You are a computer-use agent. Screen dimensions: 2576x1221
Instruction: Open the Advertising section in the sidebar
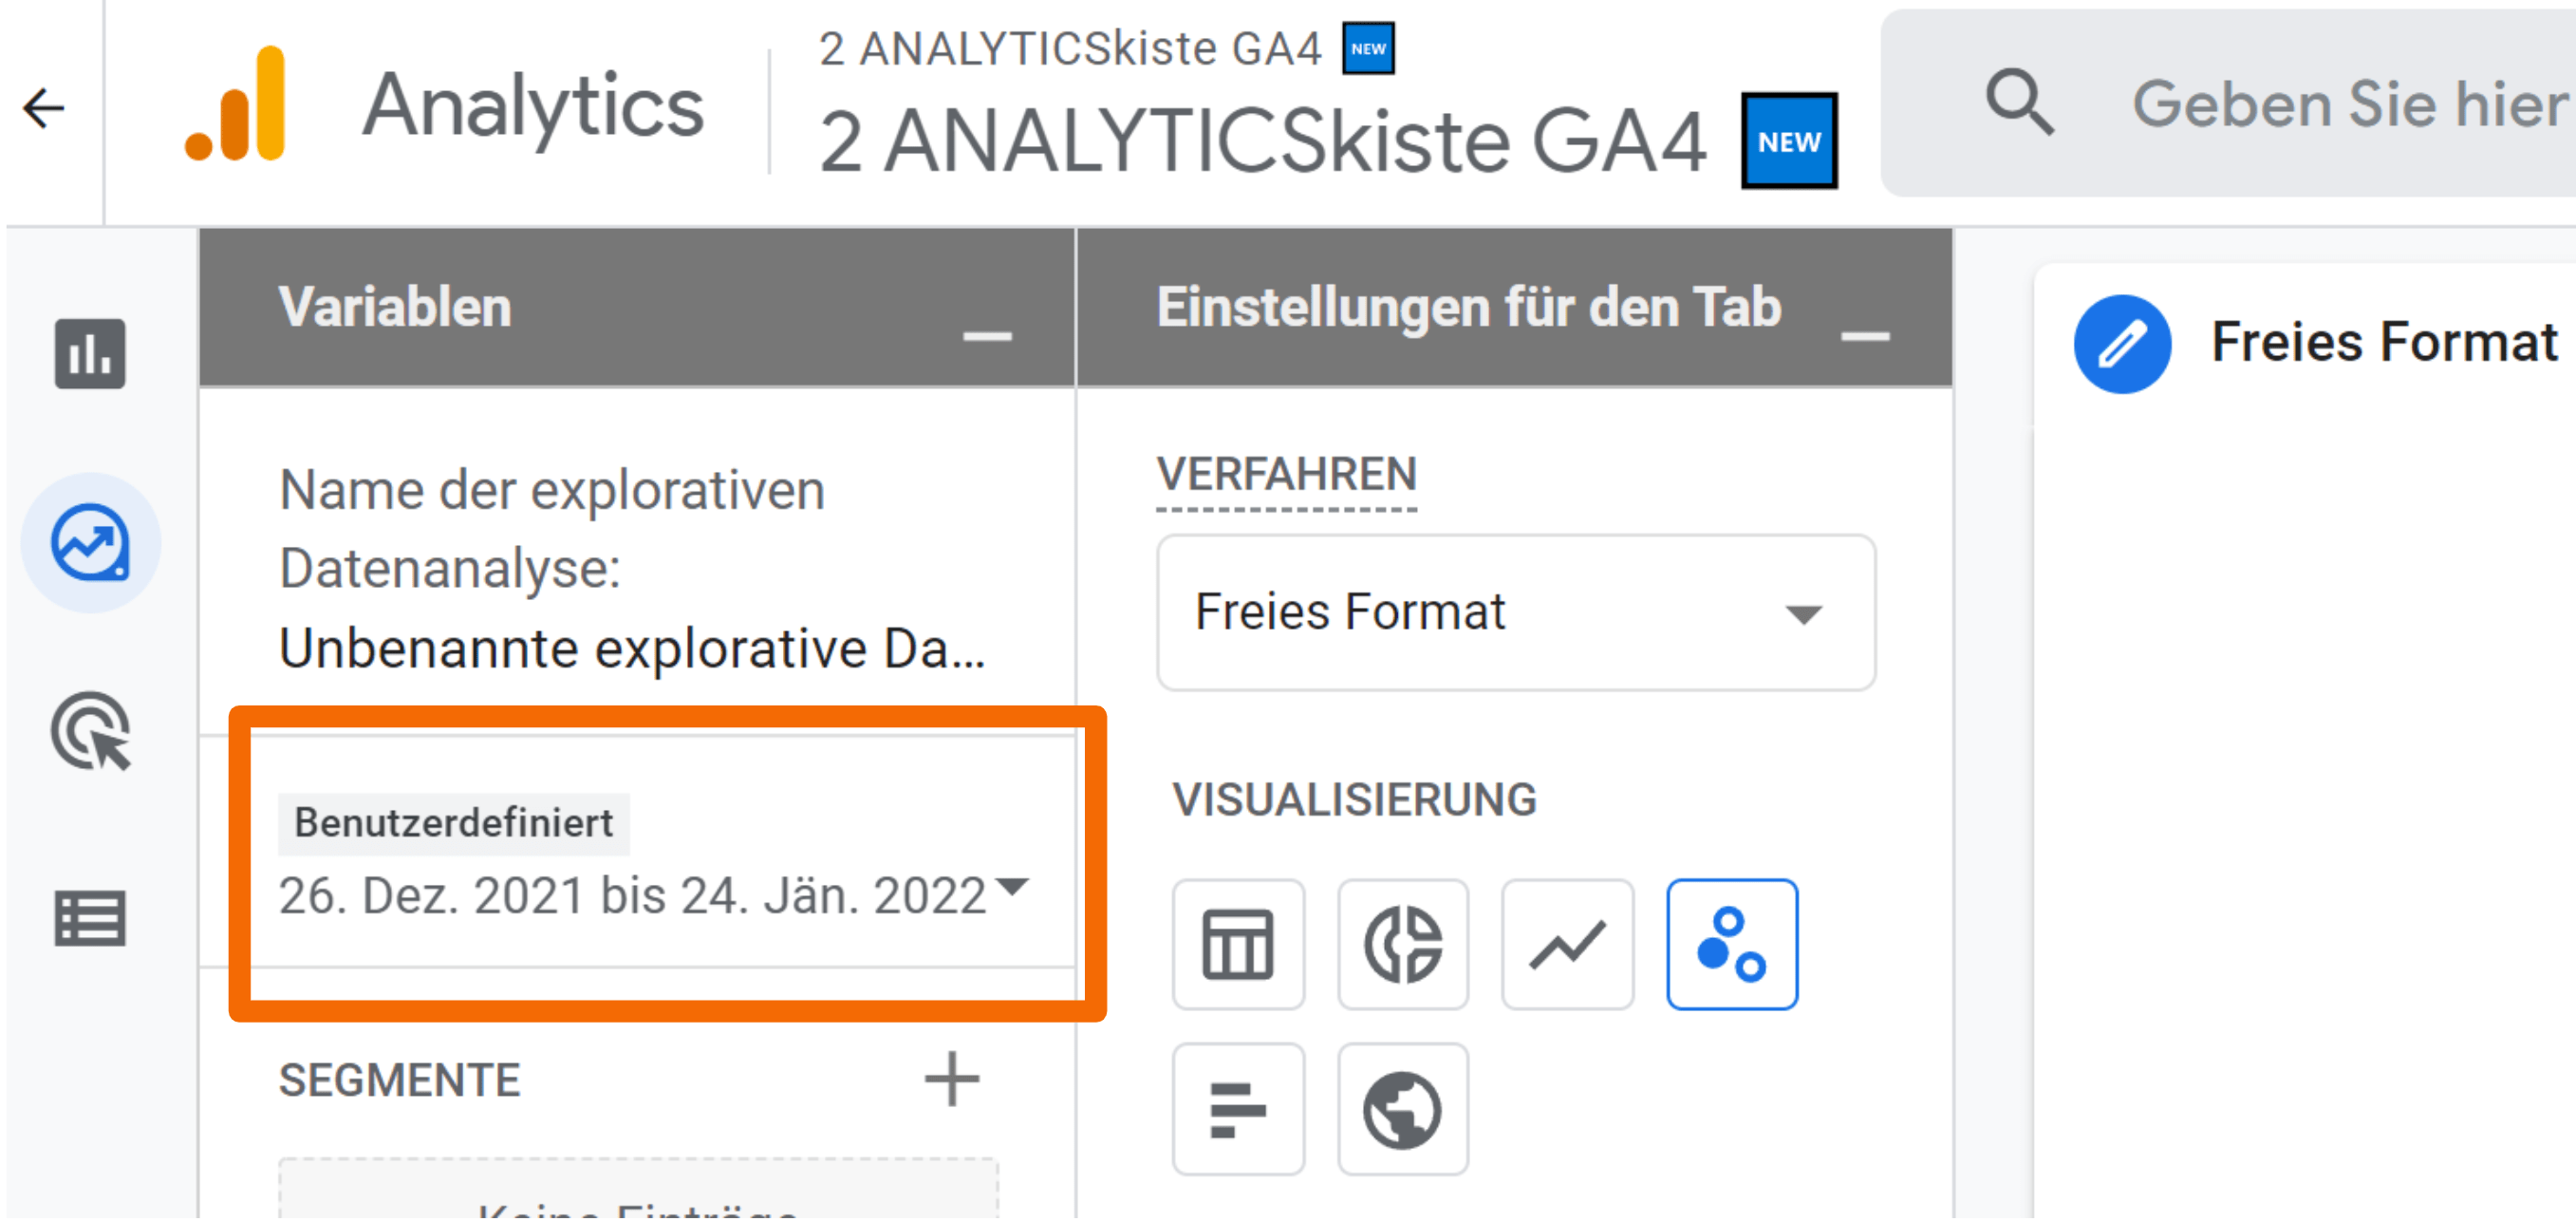[91, 732]
